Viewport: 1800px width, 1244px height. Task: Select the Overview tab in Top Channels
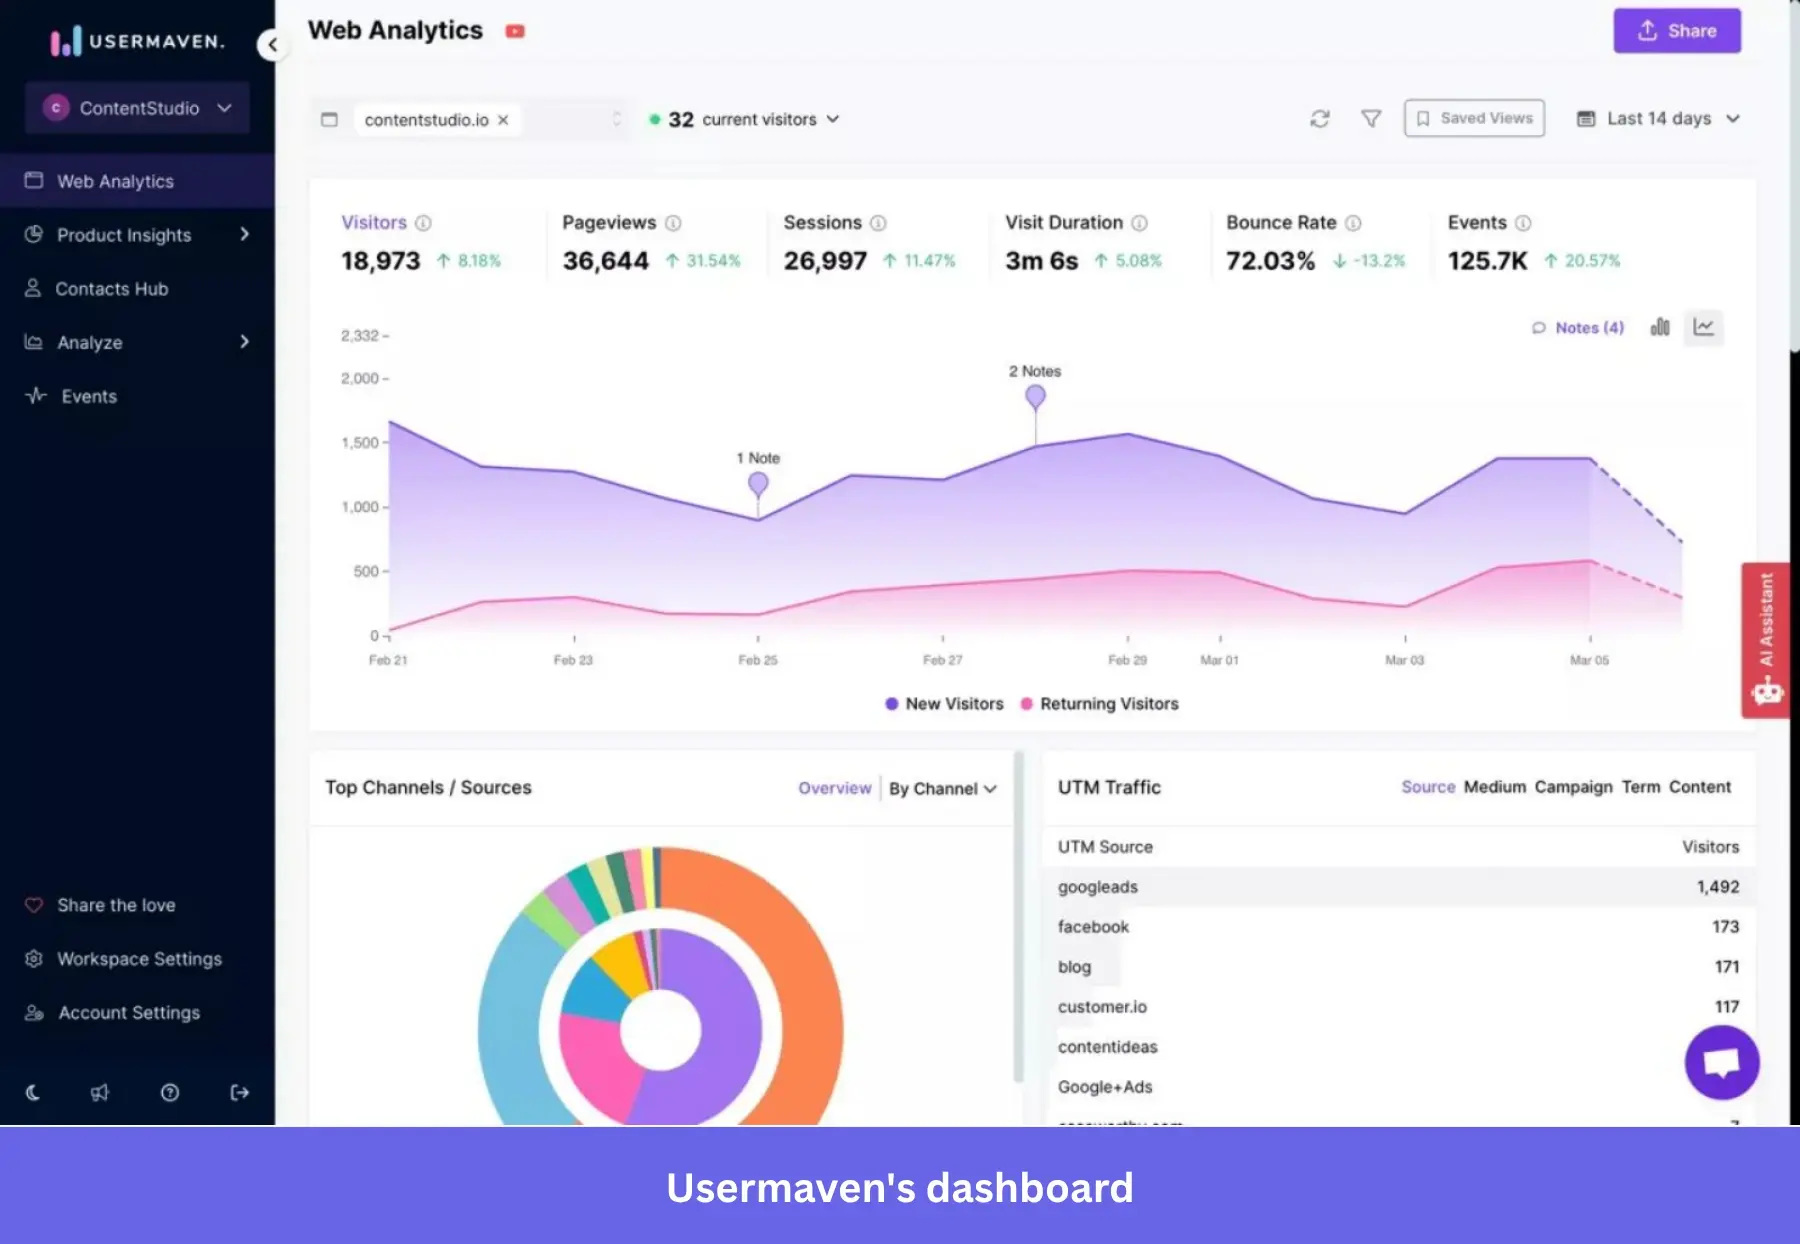[x=834, y=788]
